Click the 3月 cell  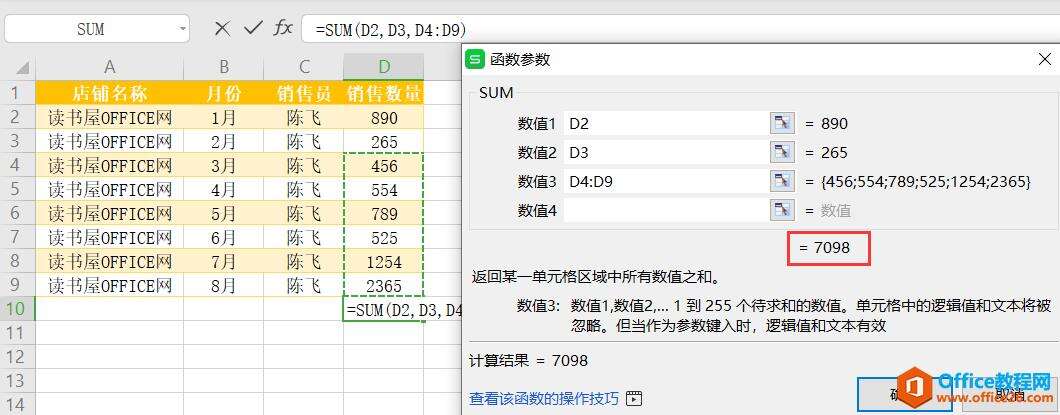point(224,166)
